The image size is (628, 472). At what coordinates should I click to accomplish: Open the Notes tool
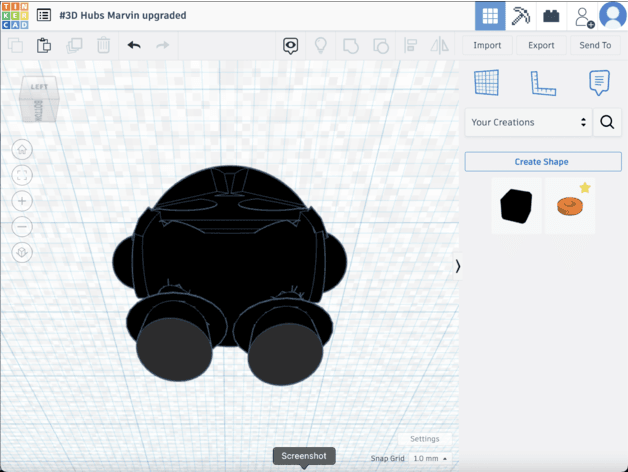point(599,83)
